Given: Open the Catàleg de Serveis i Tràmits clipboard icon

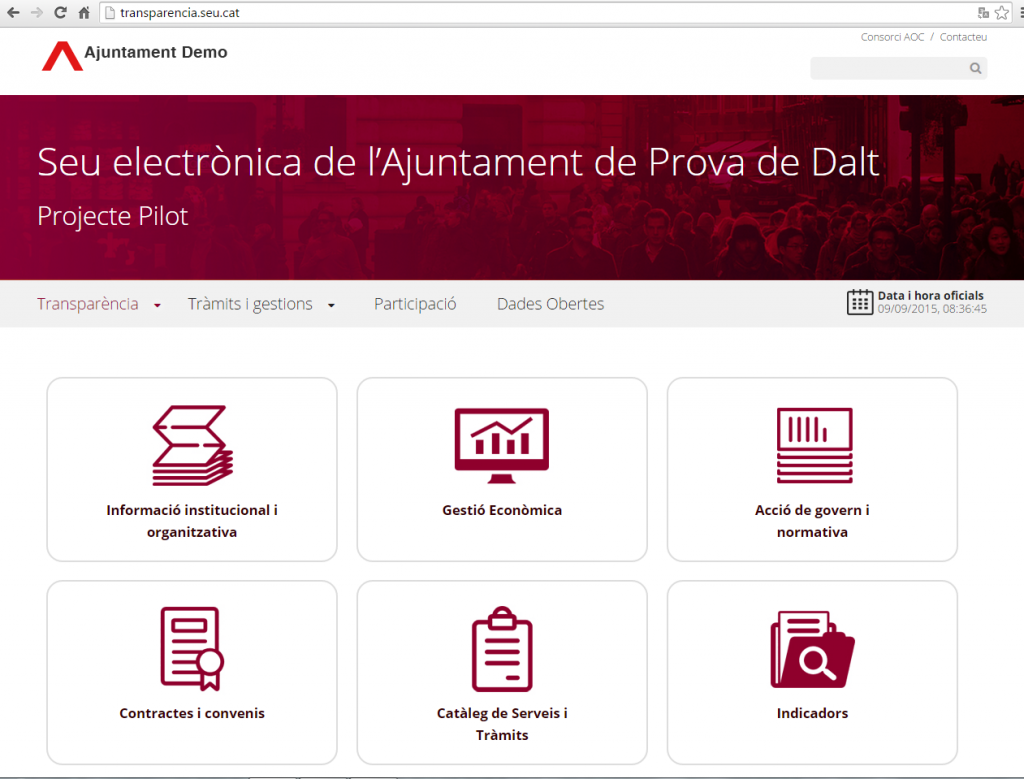Looking at the screenshot, I should coord(501,647).
